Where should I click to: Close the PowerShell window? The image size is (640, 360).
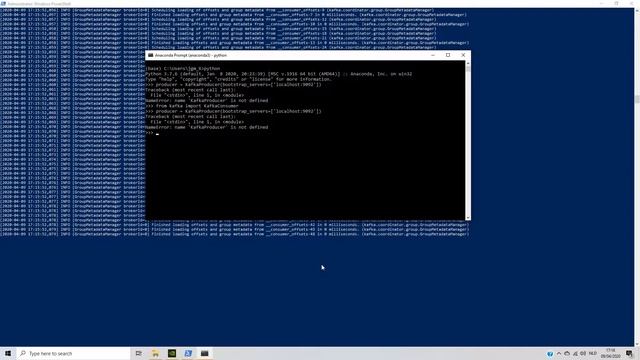[x=632, y=3]
